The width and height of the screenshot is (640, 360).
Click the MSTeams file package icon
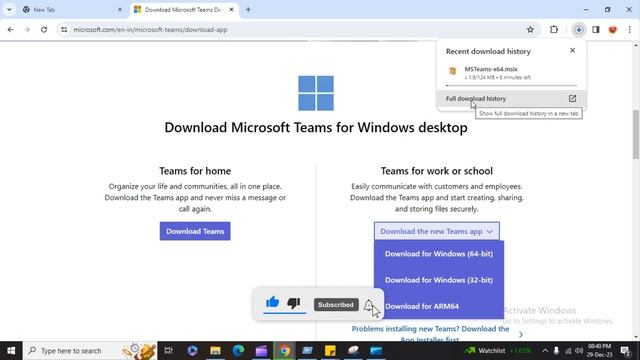click(453, 71)
